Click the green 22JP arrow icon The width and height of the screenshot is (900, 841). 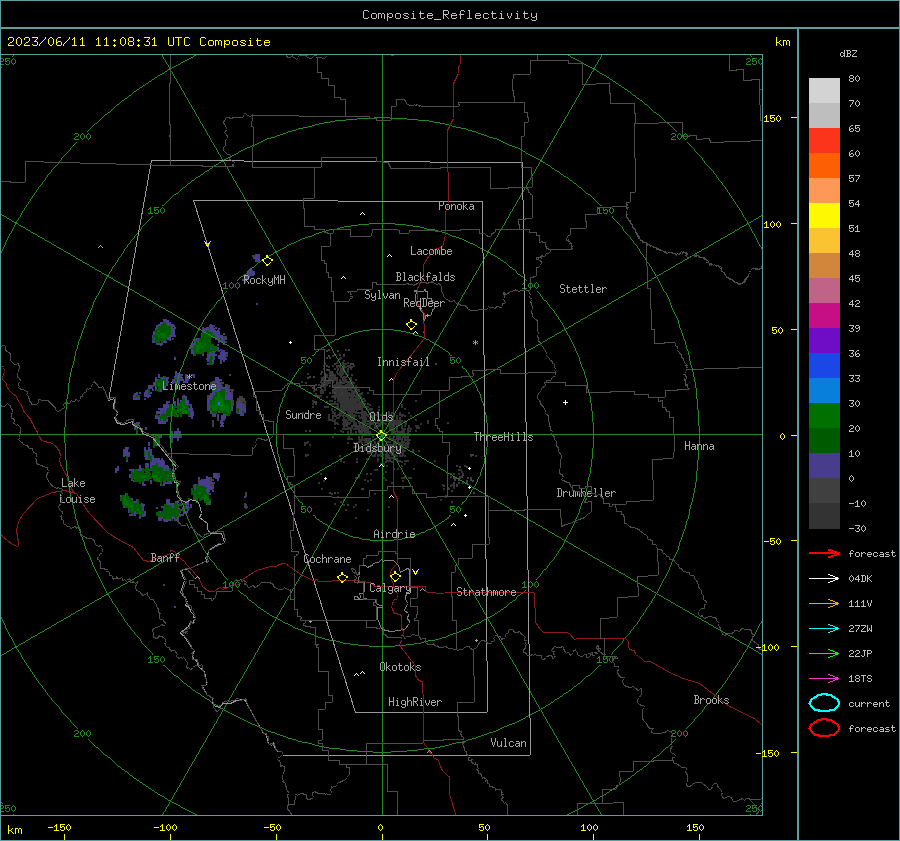tap(824, 653)
